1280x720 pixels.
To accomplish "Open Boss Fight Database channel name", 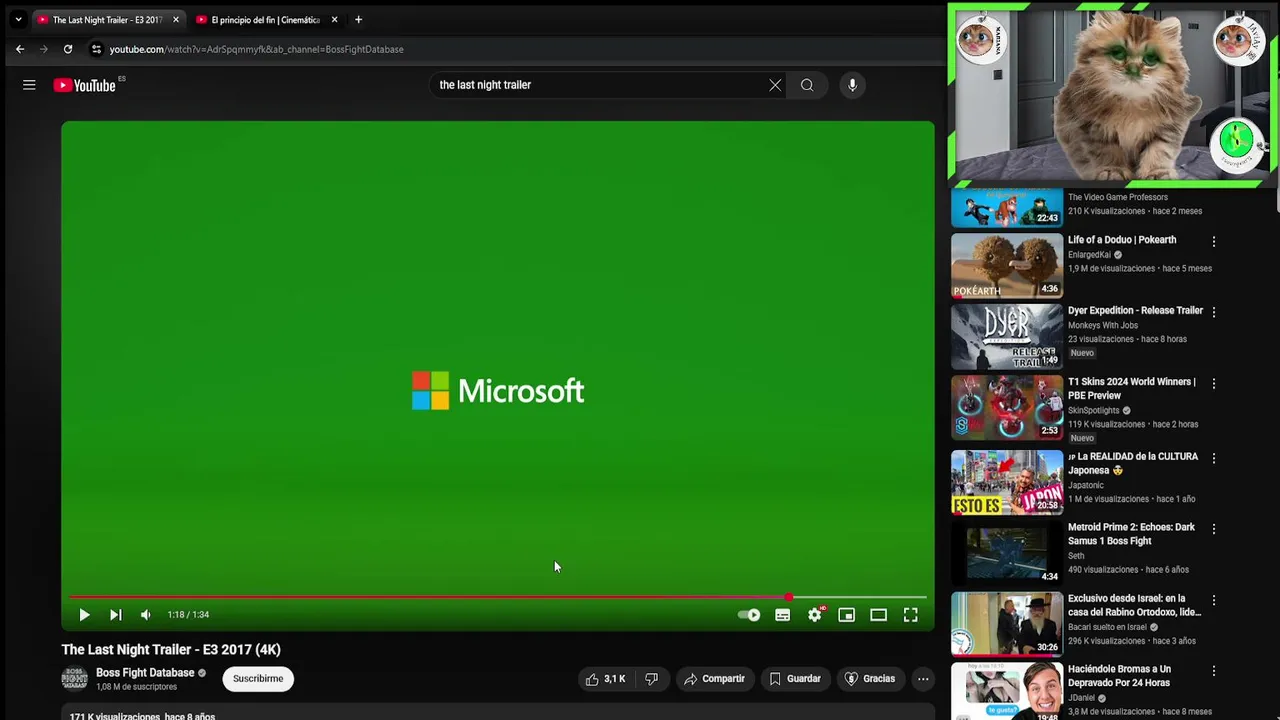I will pos(145,673).
